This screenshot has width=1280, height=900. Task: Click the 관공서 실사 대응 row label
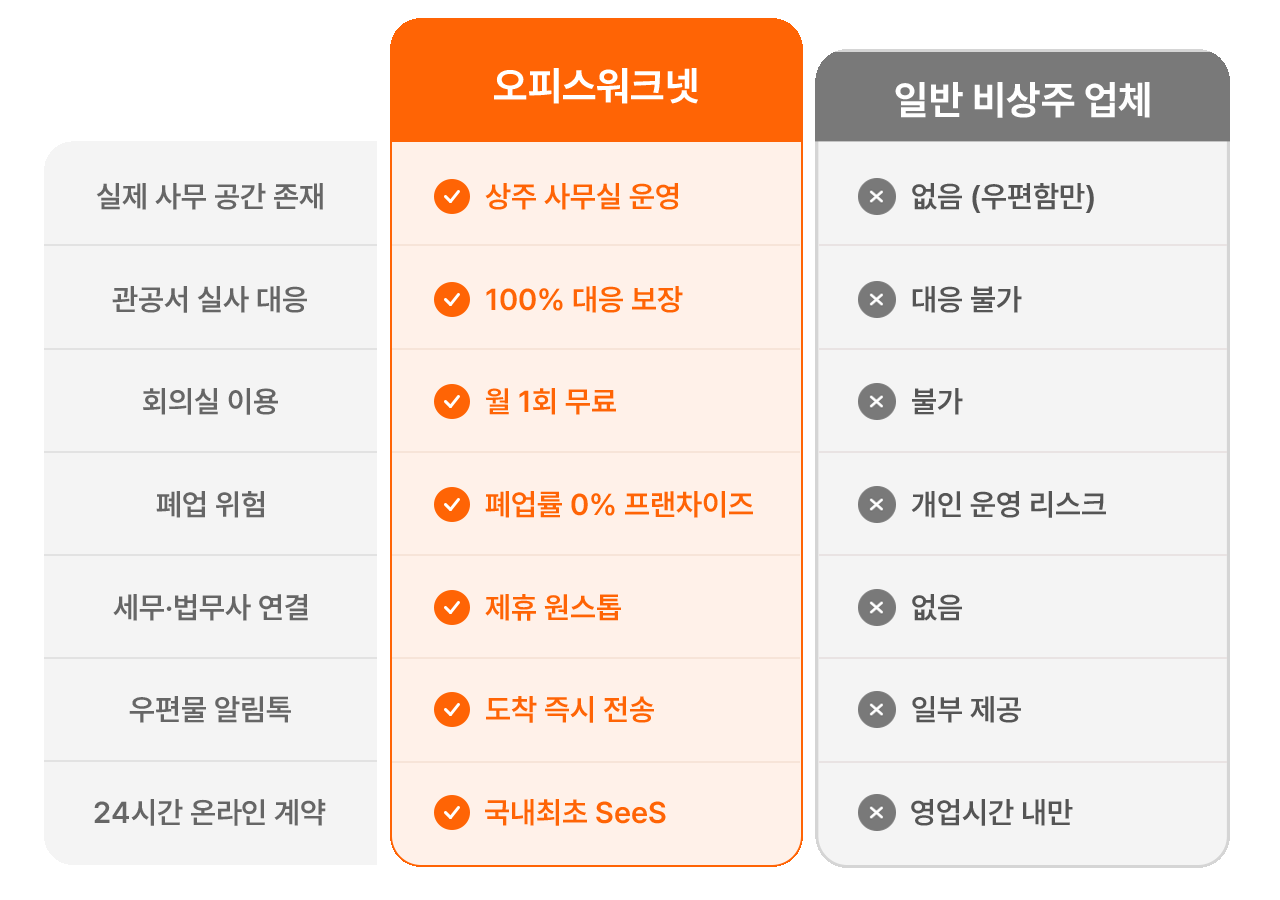pyautogui.click(x=210, y=299)
